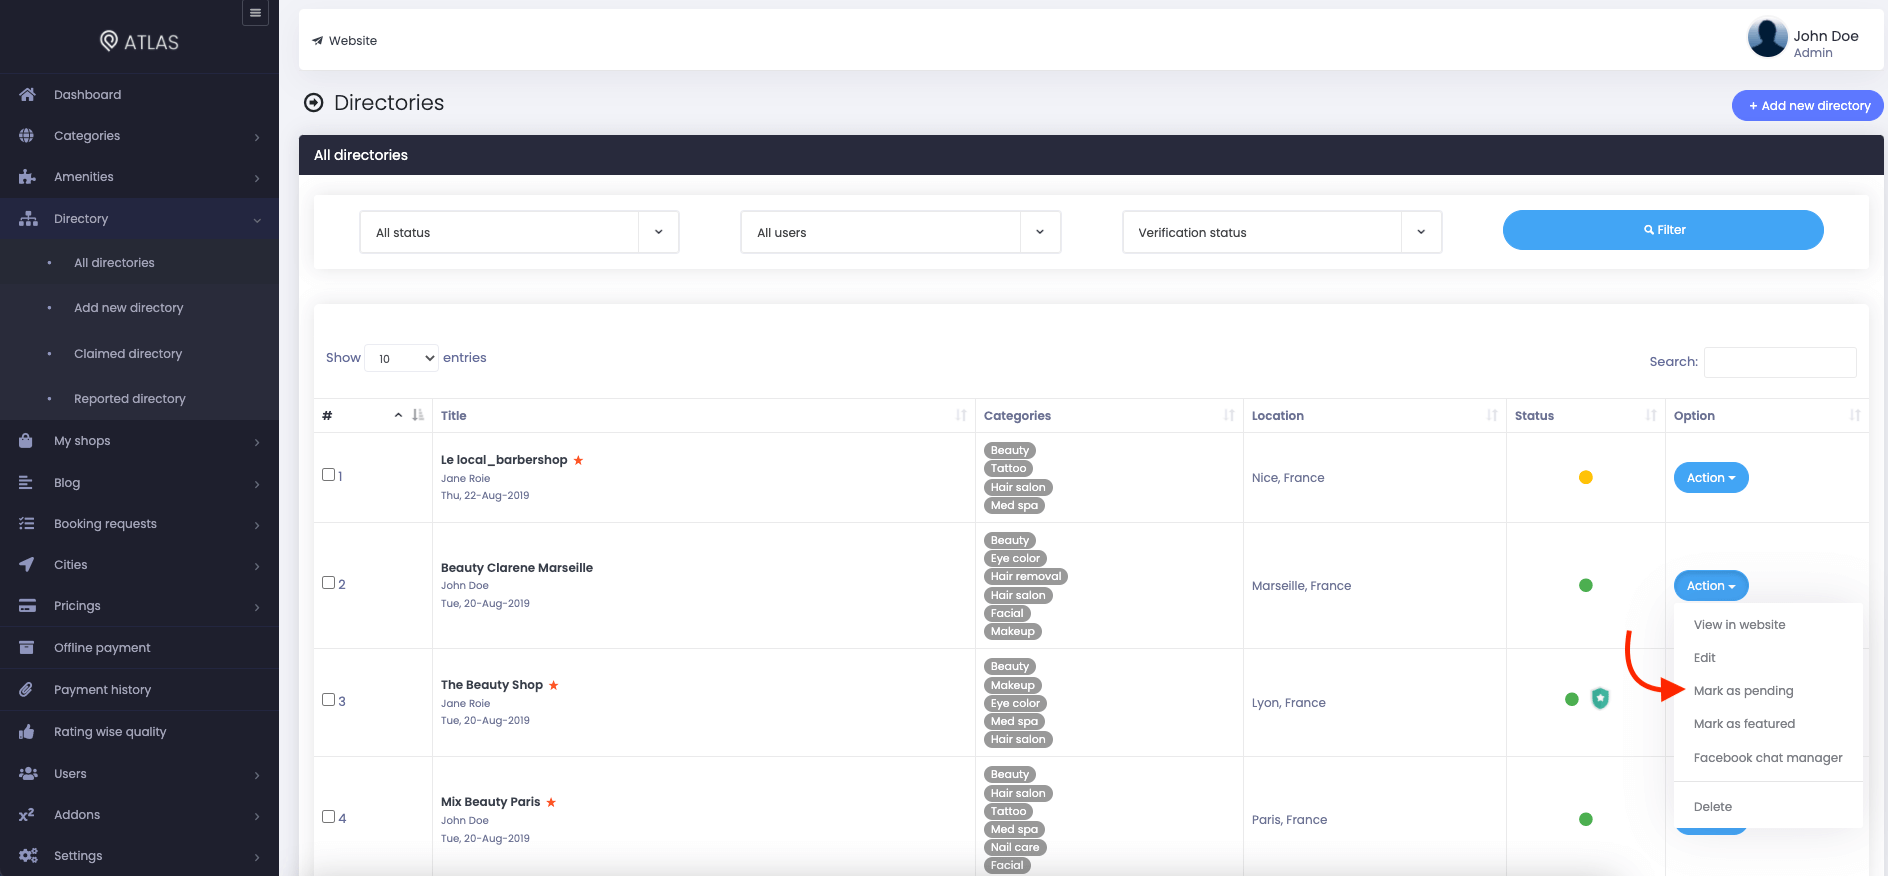Click the Booking requests list icon
Screen dimensions: 1888x876
[27, 524]
